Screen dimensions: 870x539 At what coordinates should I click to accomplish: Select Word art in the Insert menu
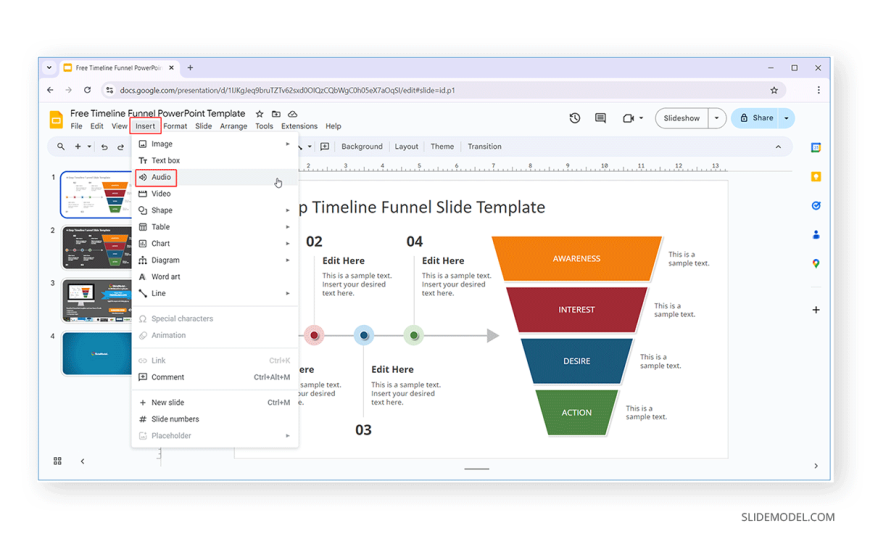point(166,277)
